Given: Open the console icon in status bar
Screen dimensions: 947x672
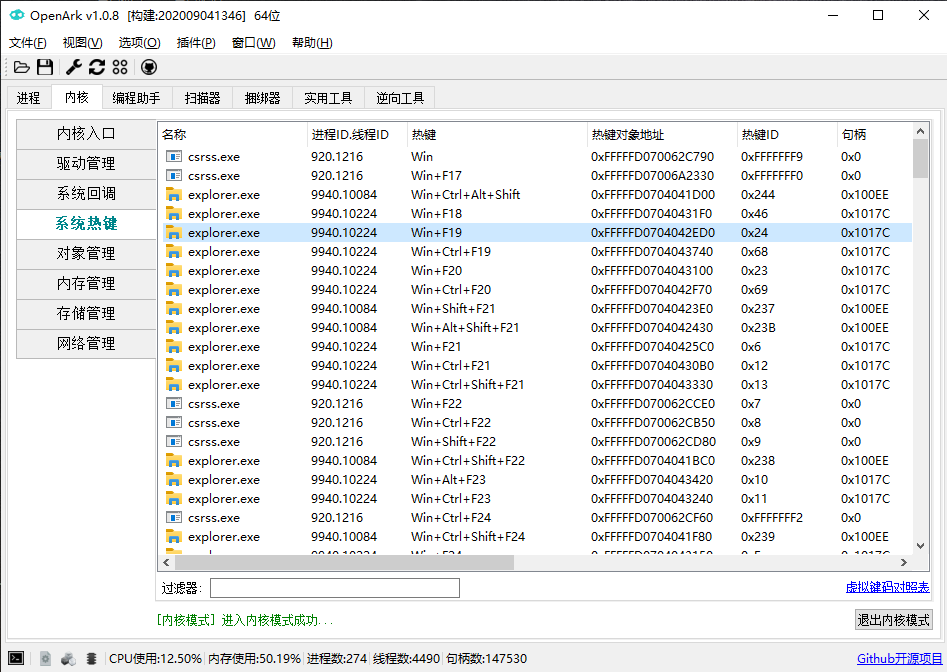Looking at the screenshot, I should (17, 658).
